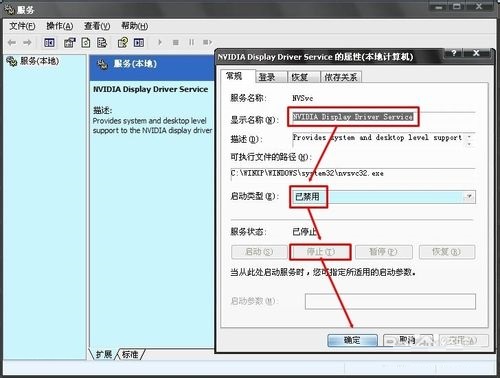Click the Start Service play icon
Viewport: 500px width, 378px height.
(x=160, y=42)
